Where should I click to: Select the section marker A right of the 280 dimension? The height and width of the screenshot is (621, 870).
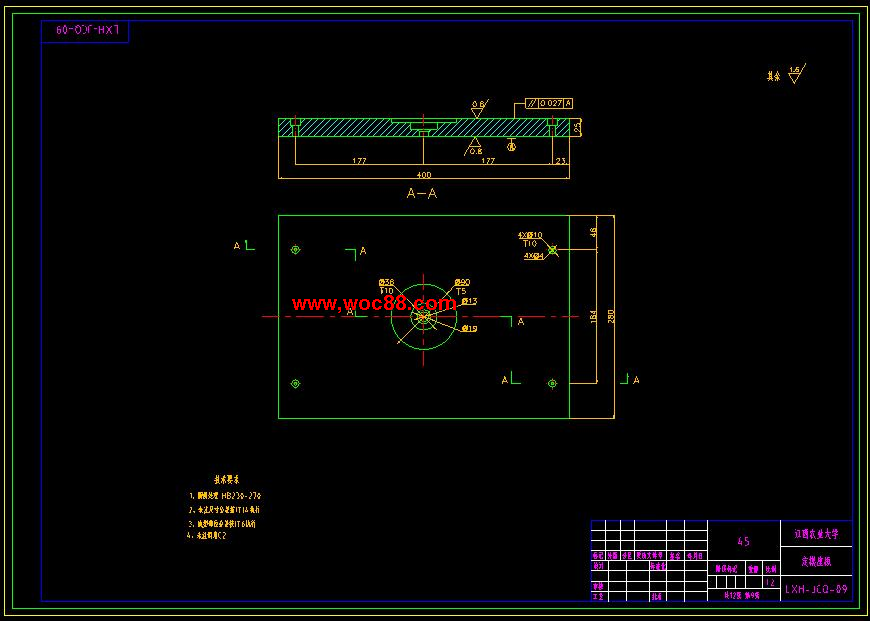630,380
